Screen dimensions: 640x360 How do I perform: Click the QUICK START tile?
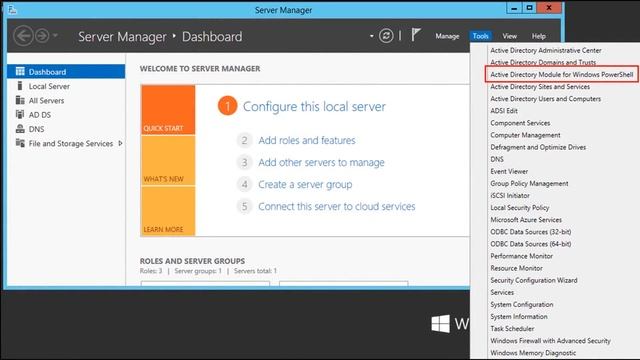tap(168, 110)
